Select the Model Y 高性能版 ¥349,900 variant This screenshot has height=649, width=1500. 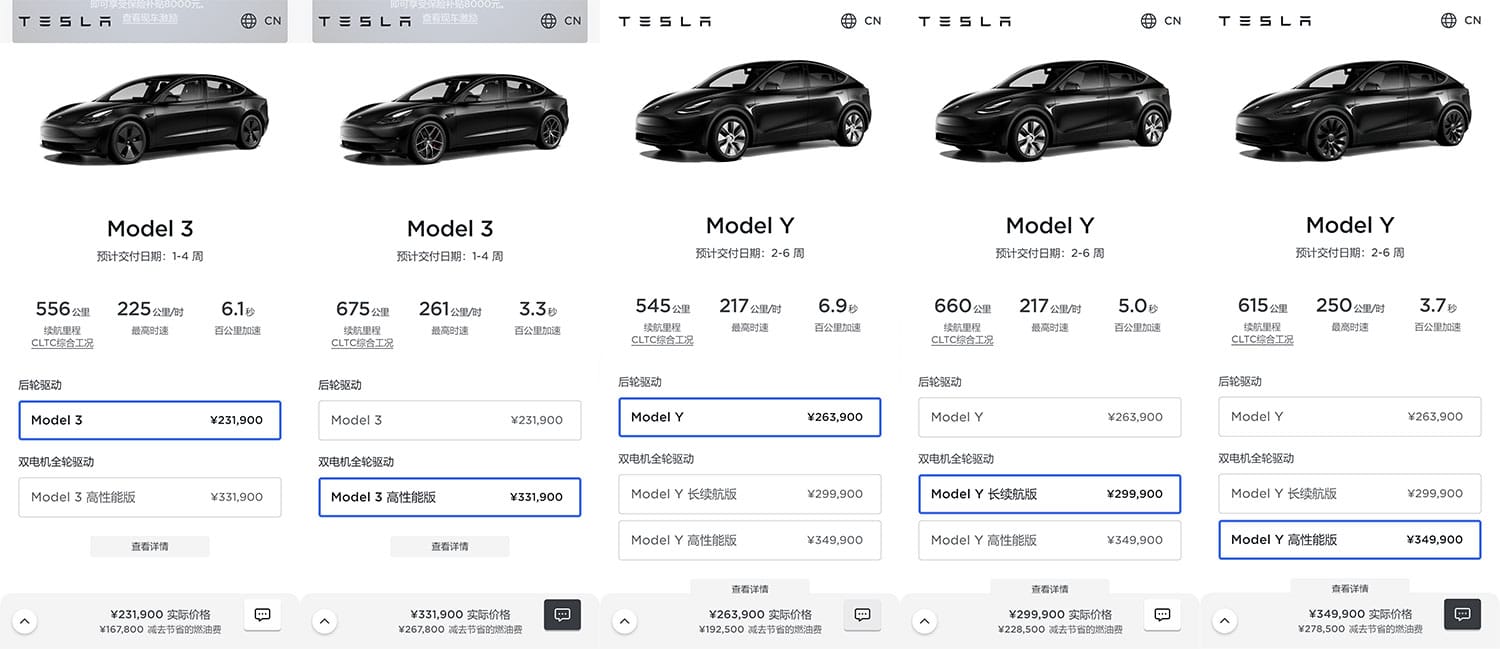click(1349, 539)
